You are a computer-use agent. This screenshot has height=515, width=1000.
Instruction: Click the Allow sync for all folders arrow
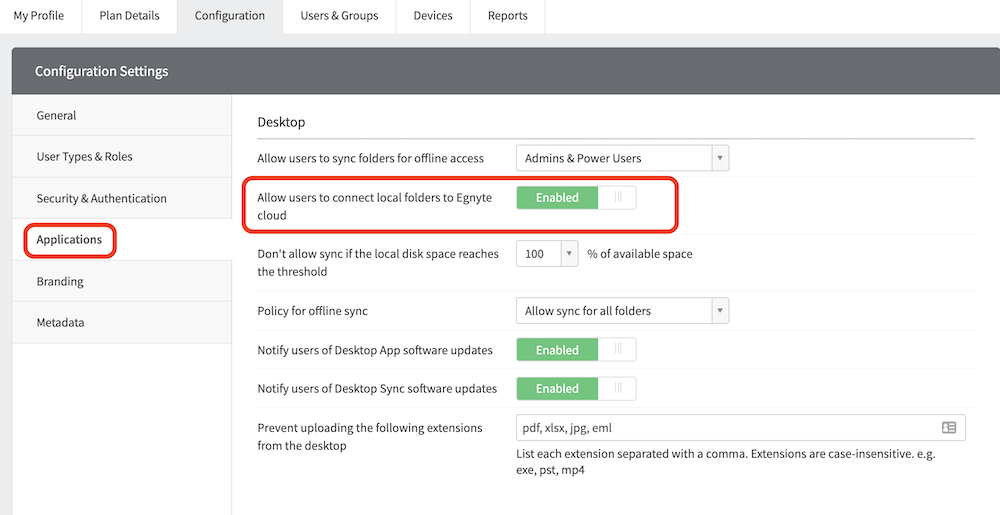coord(720,311)
